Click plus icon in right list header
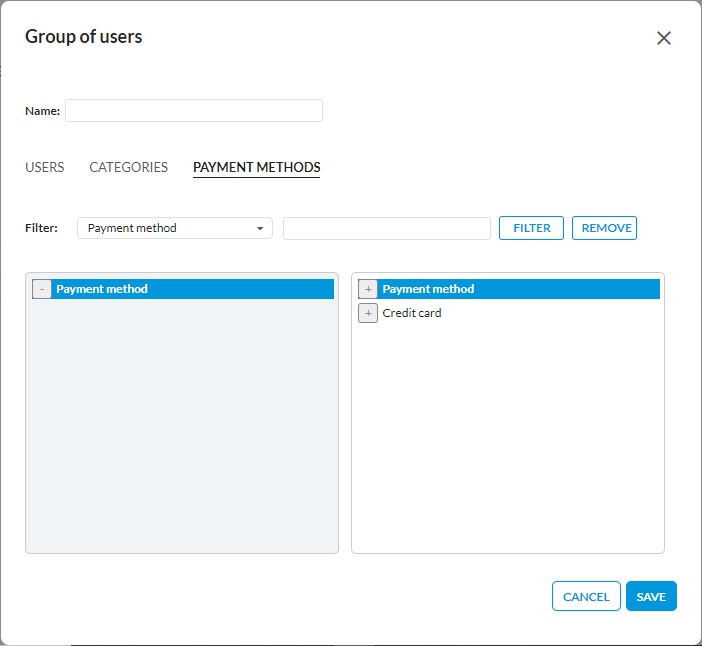The image size is (702, 646). [368, 289]
